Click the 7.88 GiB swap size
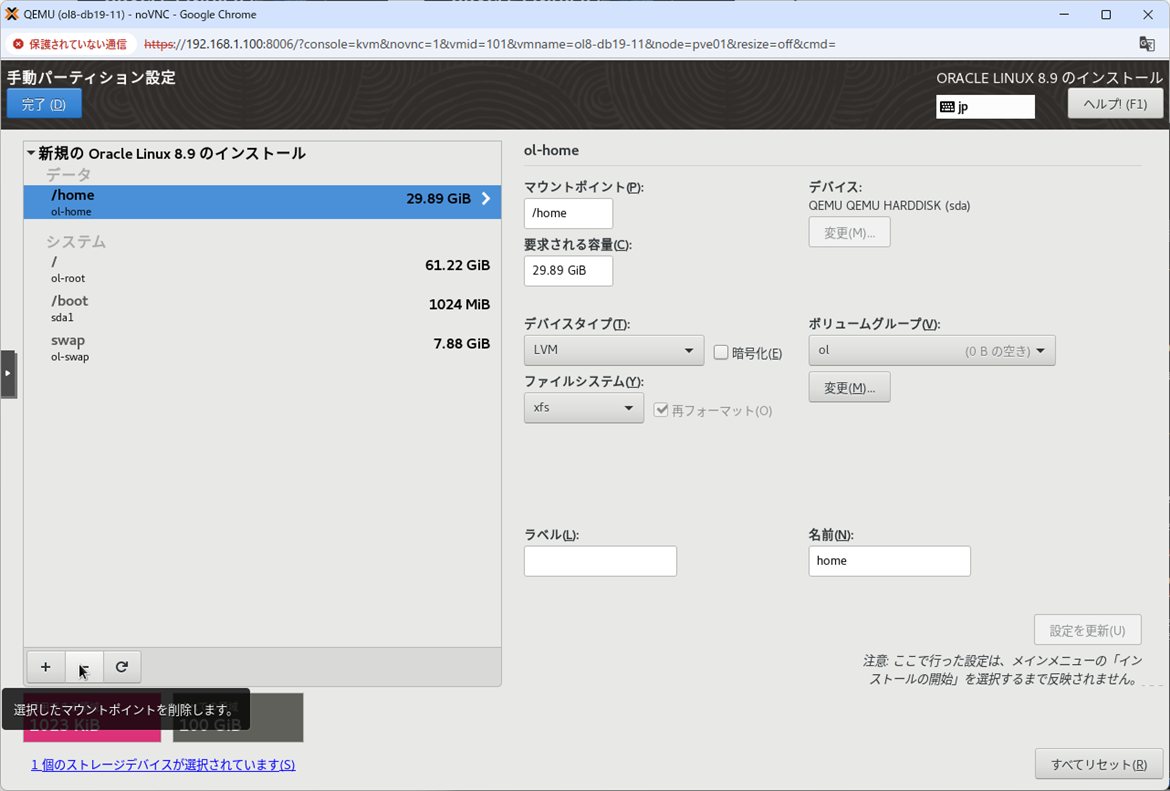1170x791 pixels. (461, 343)
